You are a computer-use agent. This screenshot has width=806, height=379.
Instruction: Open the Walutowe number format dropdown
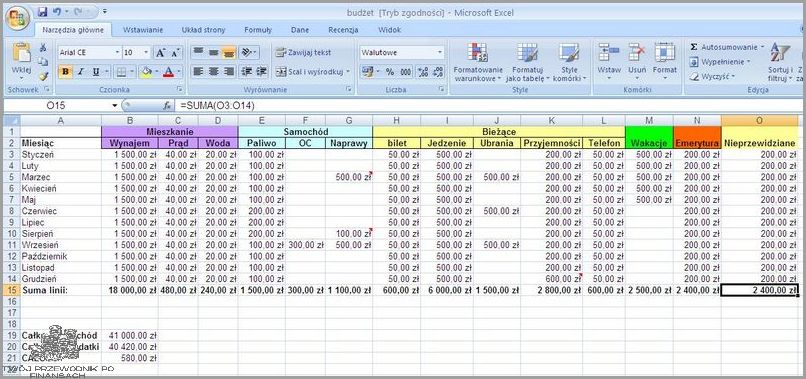440,52
